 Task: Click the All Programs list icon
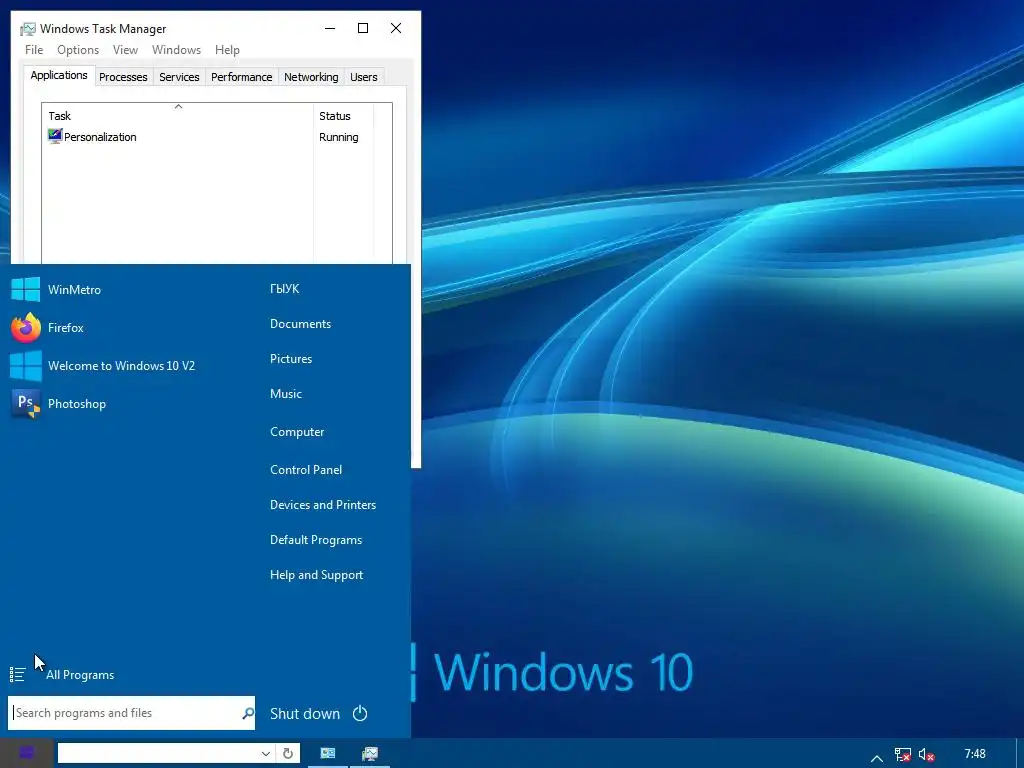(x=18, y=675)
